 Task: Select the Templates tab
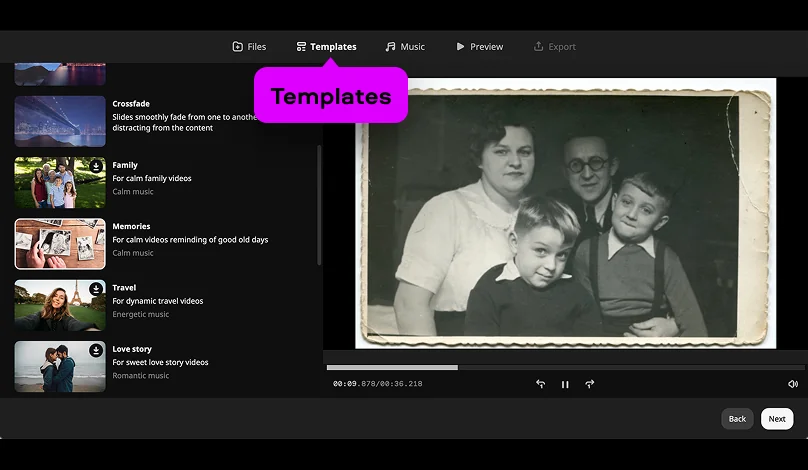point(326,47)
